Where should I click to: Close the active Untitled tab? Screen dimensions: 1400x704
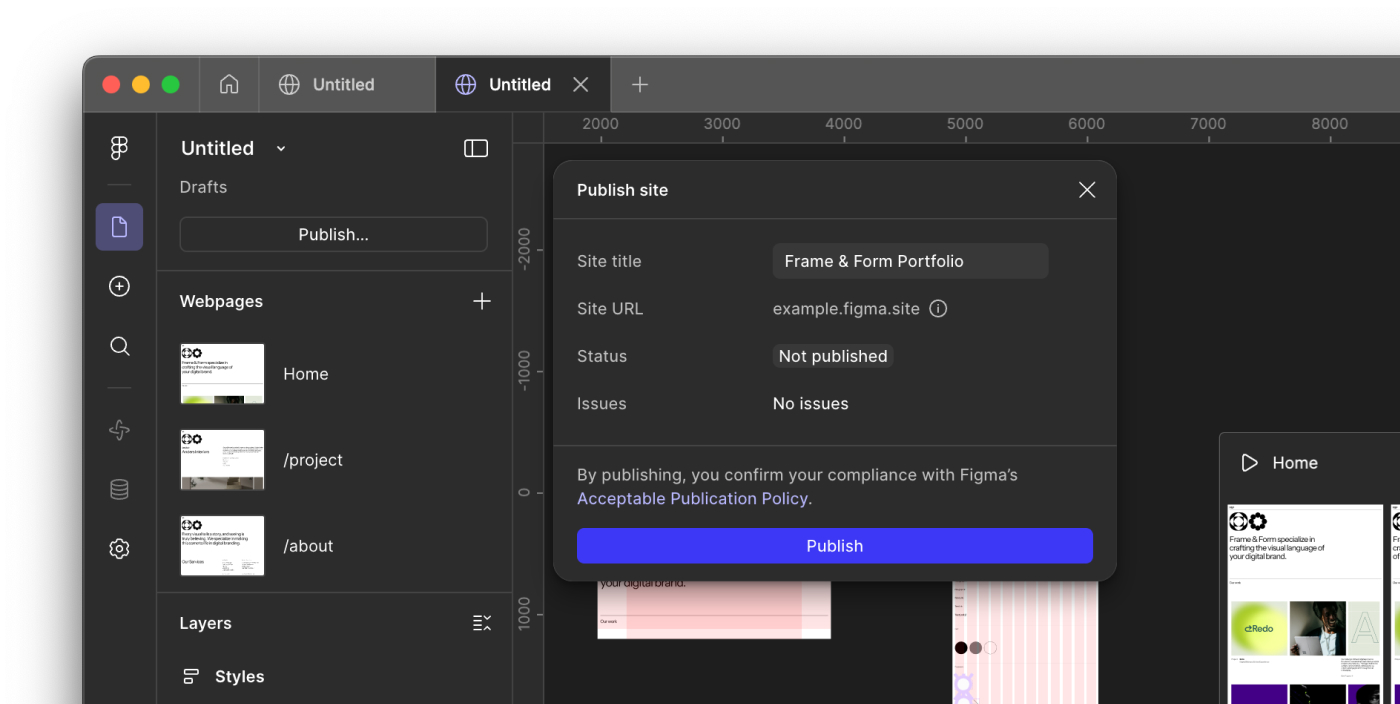(x=580, y=84)
